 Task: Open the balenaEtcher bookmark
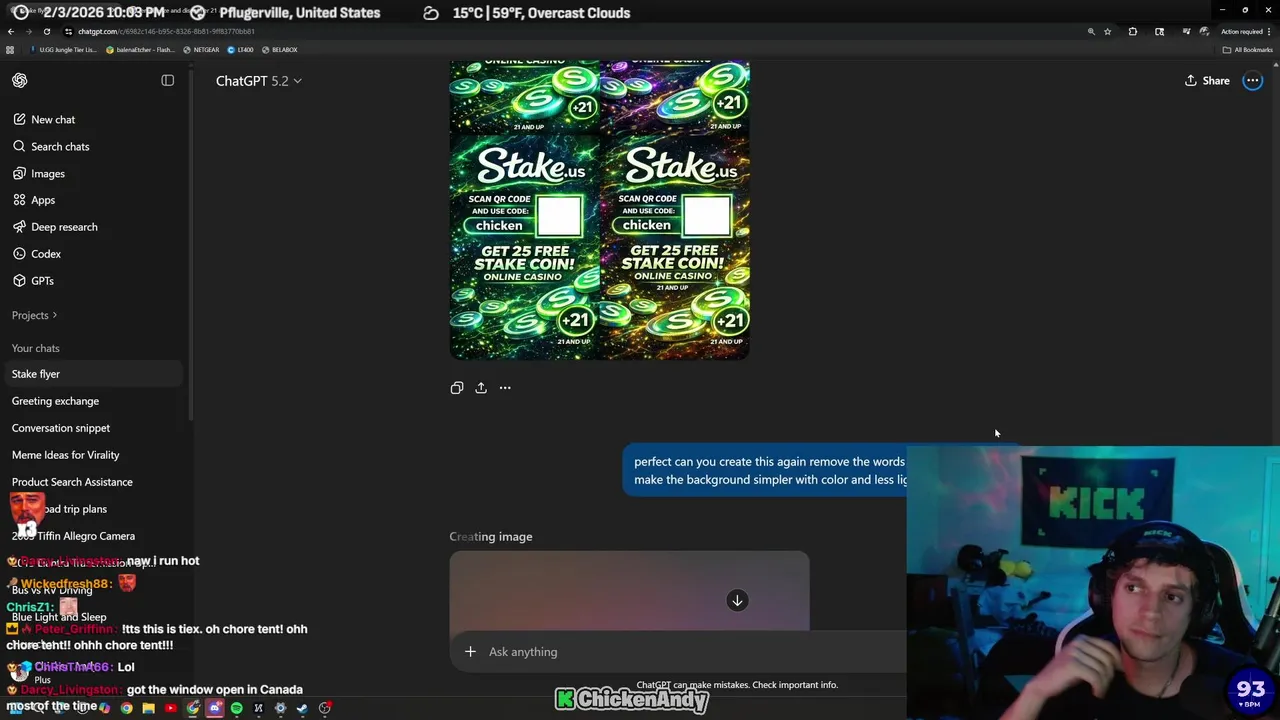140,50
